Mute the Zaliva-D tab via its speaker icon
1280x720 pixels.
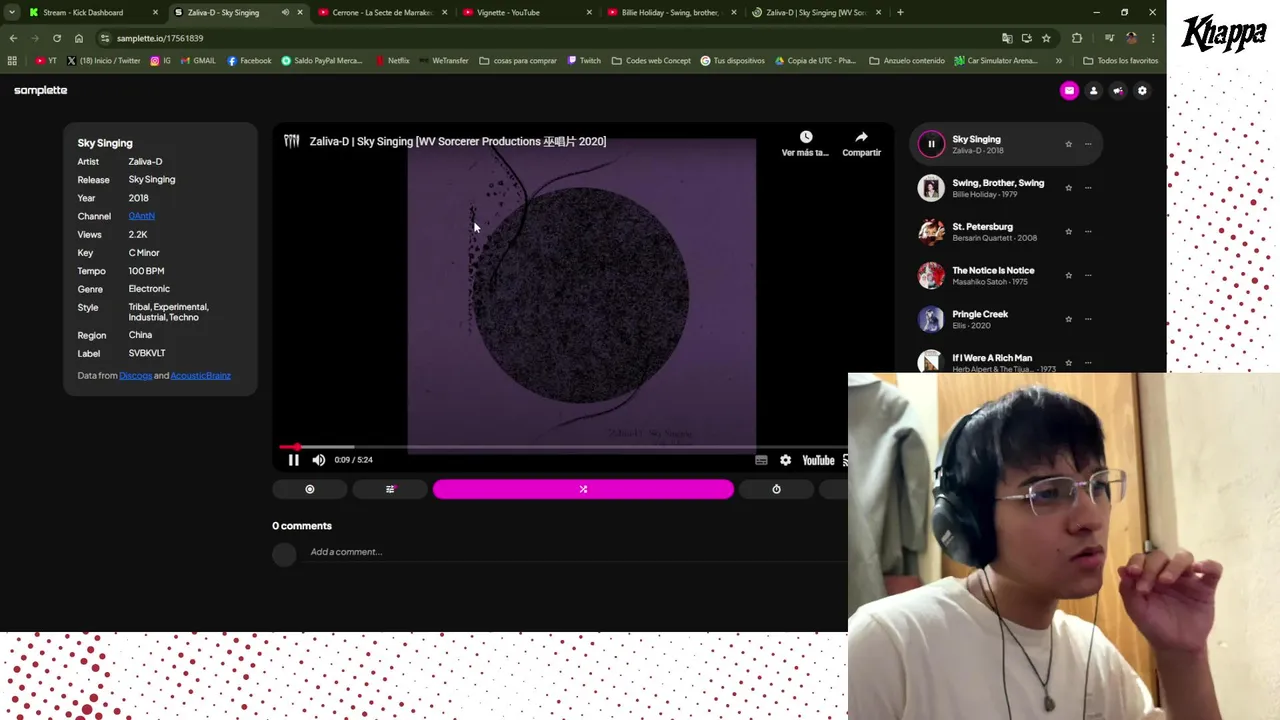pyautogui.click(x=285, y=13)
